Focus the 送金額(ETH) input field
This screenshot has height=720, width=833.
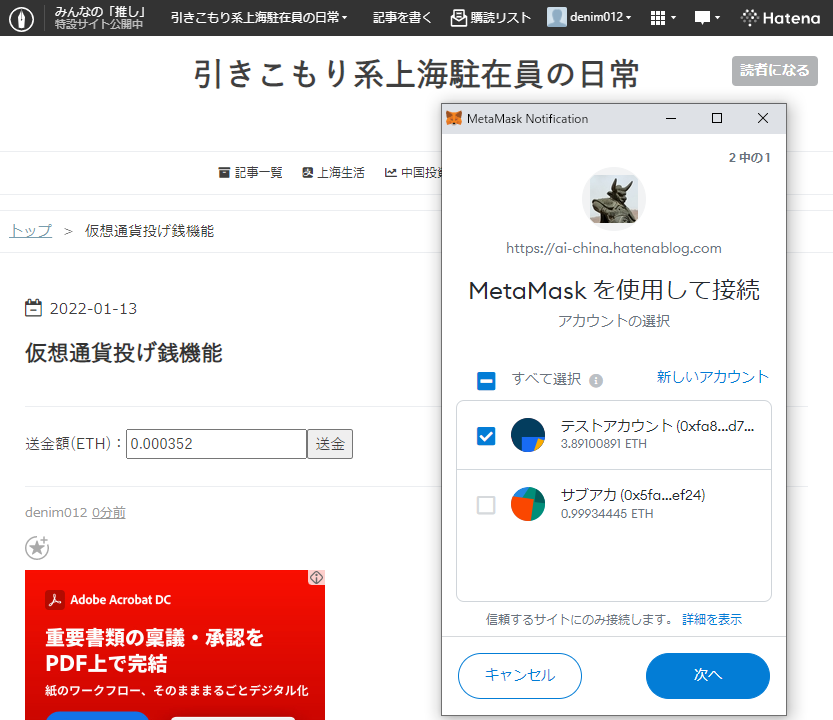(x=216, y=444)
